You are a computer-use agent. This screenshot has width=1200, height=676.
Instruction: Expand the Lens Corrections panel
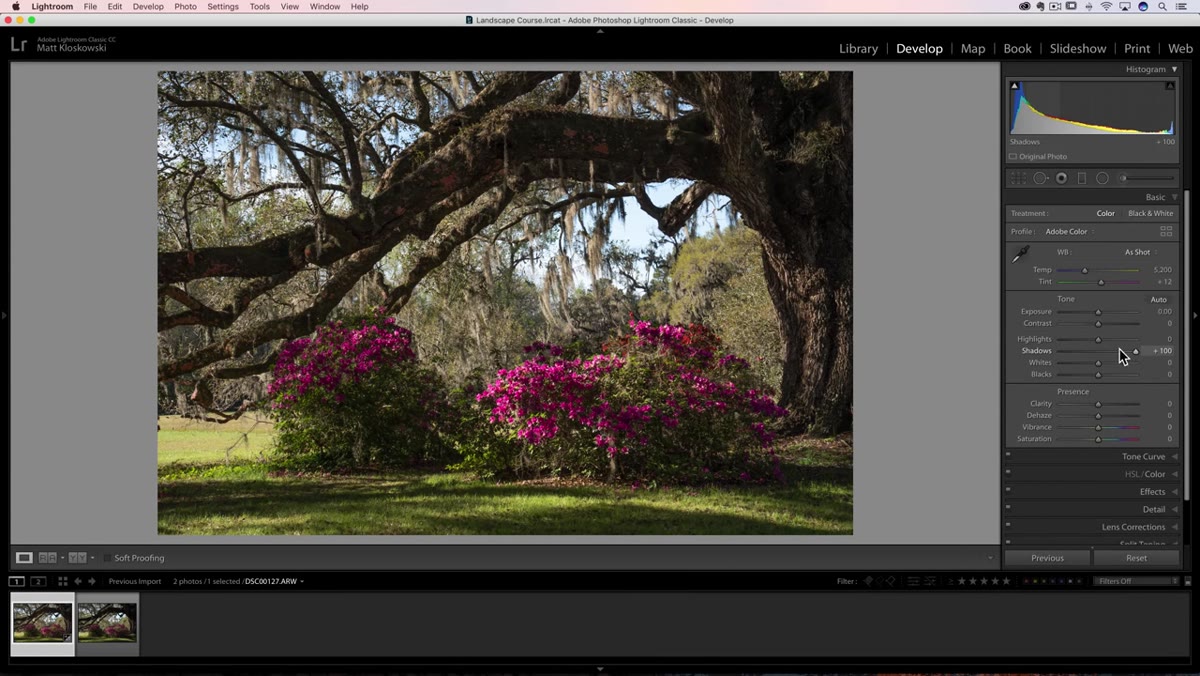[x=1174, y=527]
